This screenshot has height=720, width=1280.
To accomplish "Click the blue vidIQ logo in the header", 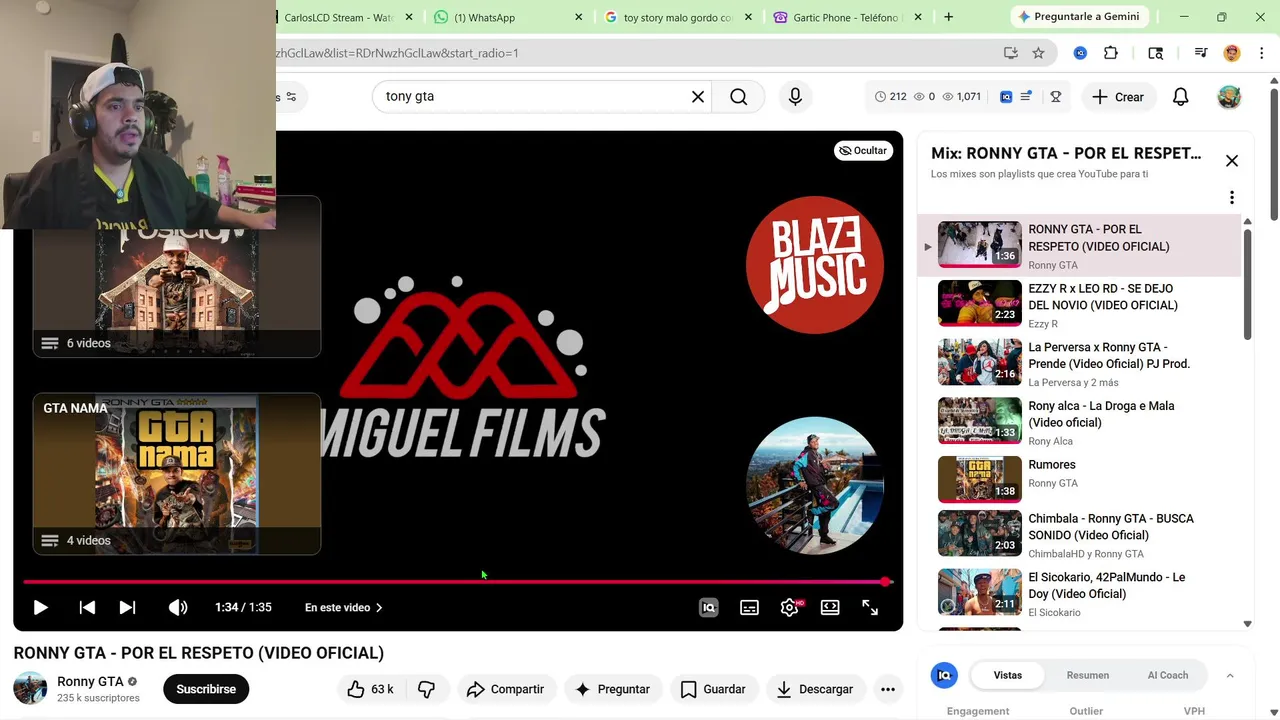I will (1006, 97).
